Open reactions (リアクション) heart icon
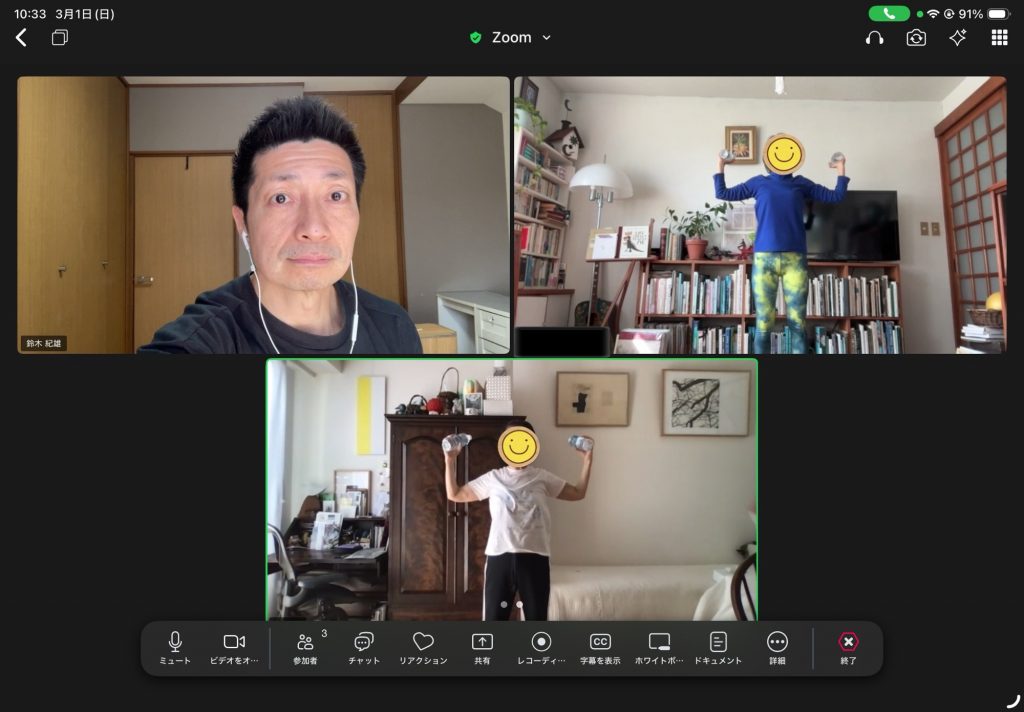 423,647
